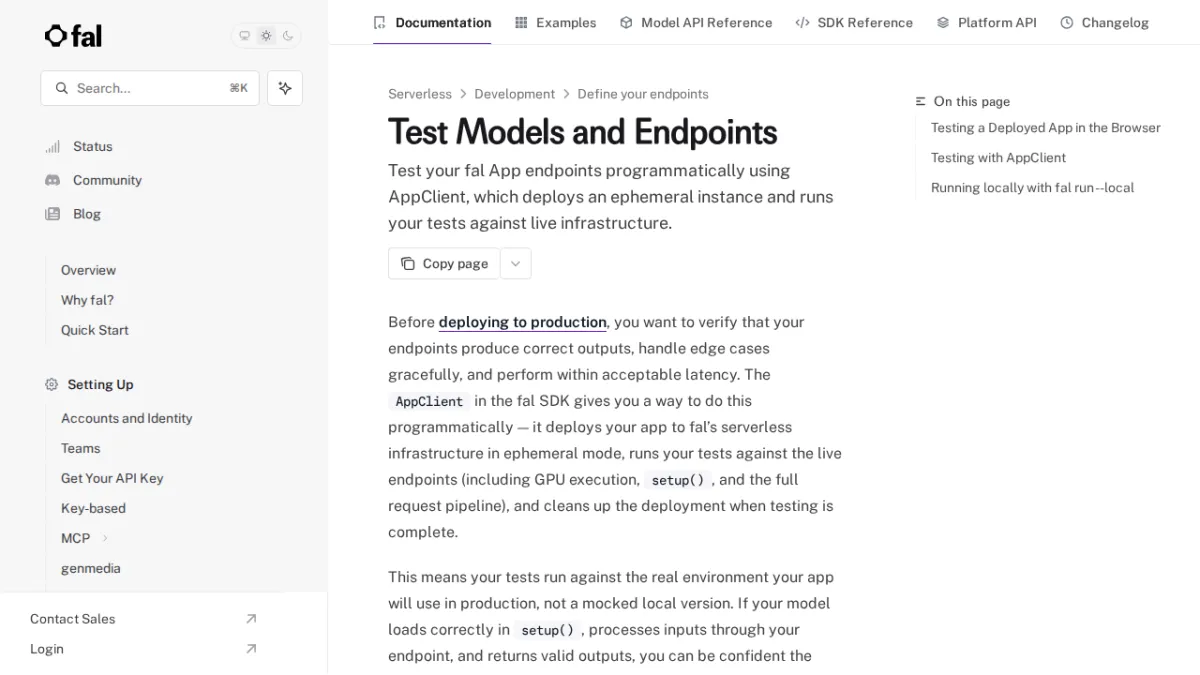Click On this page list icon
The image size is (1200, 675).
click(x=921, y=102)
